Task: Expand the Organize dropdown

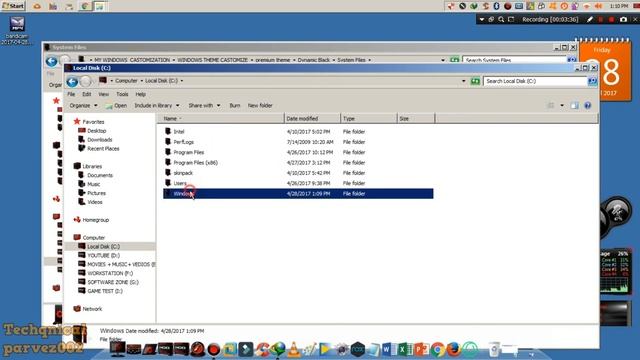Action: 83,106
